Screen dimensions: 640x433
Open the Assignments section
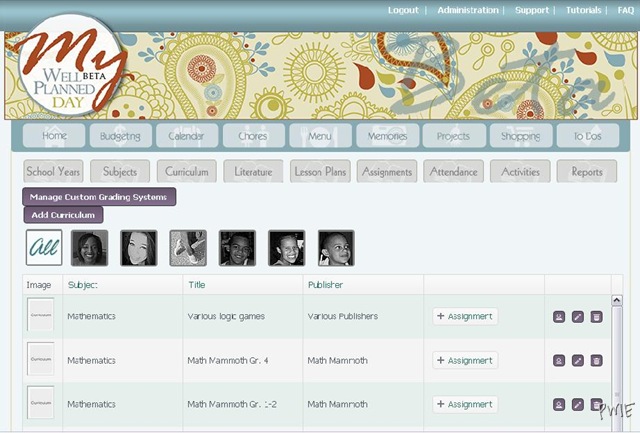[387, 171]
